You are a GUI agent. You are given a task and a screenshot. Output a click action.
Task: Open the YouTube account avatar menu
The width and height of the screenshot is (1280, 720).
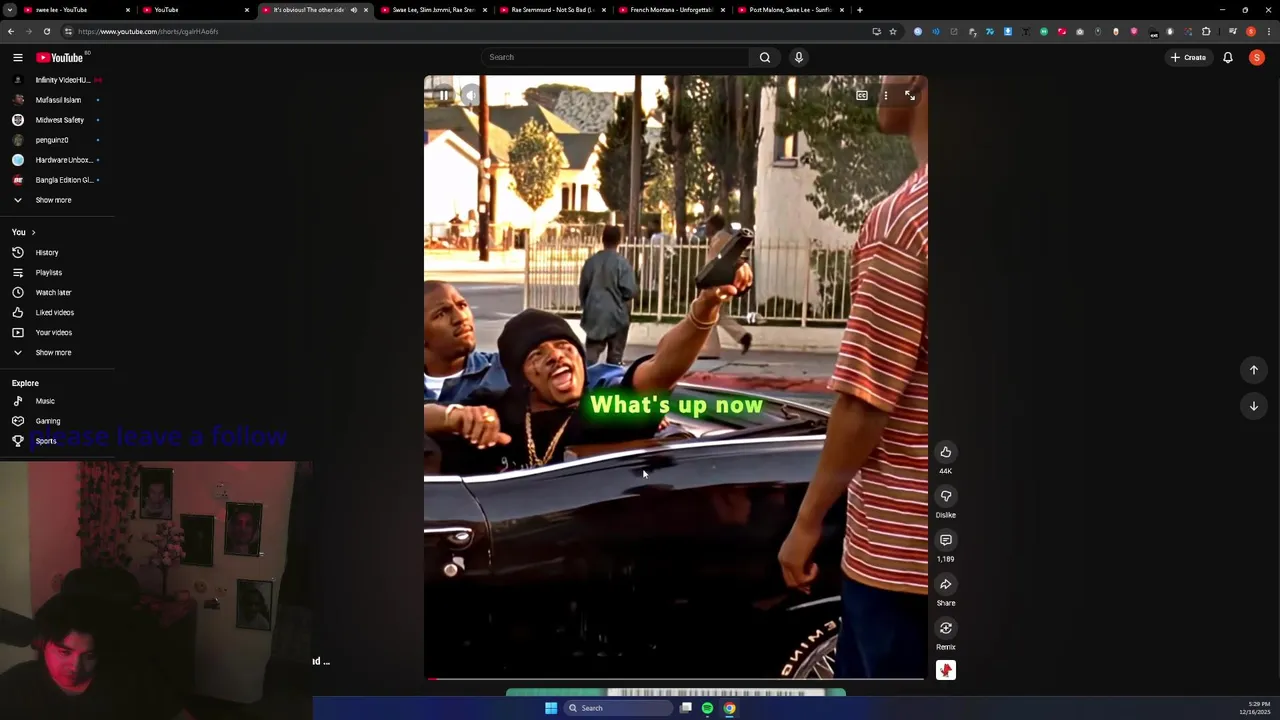point(1257,57)
